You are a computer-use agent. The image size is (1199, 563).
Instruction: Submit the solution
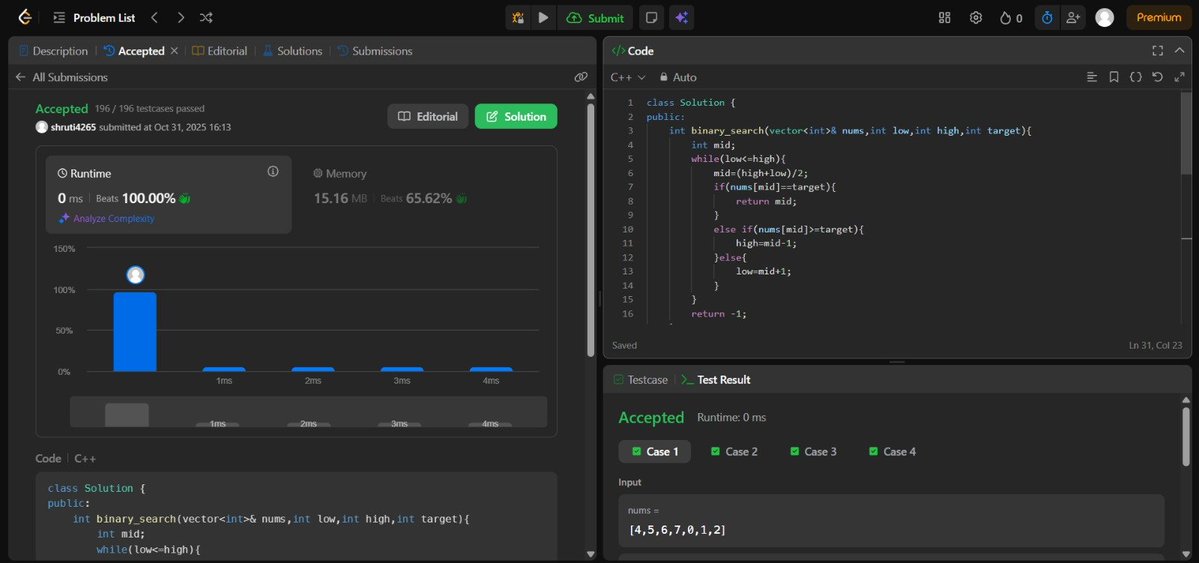595,18
